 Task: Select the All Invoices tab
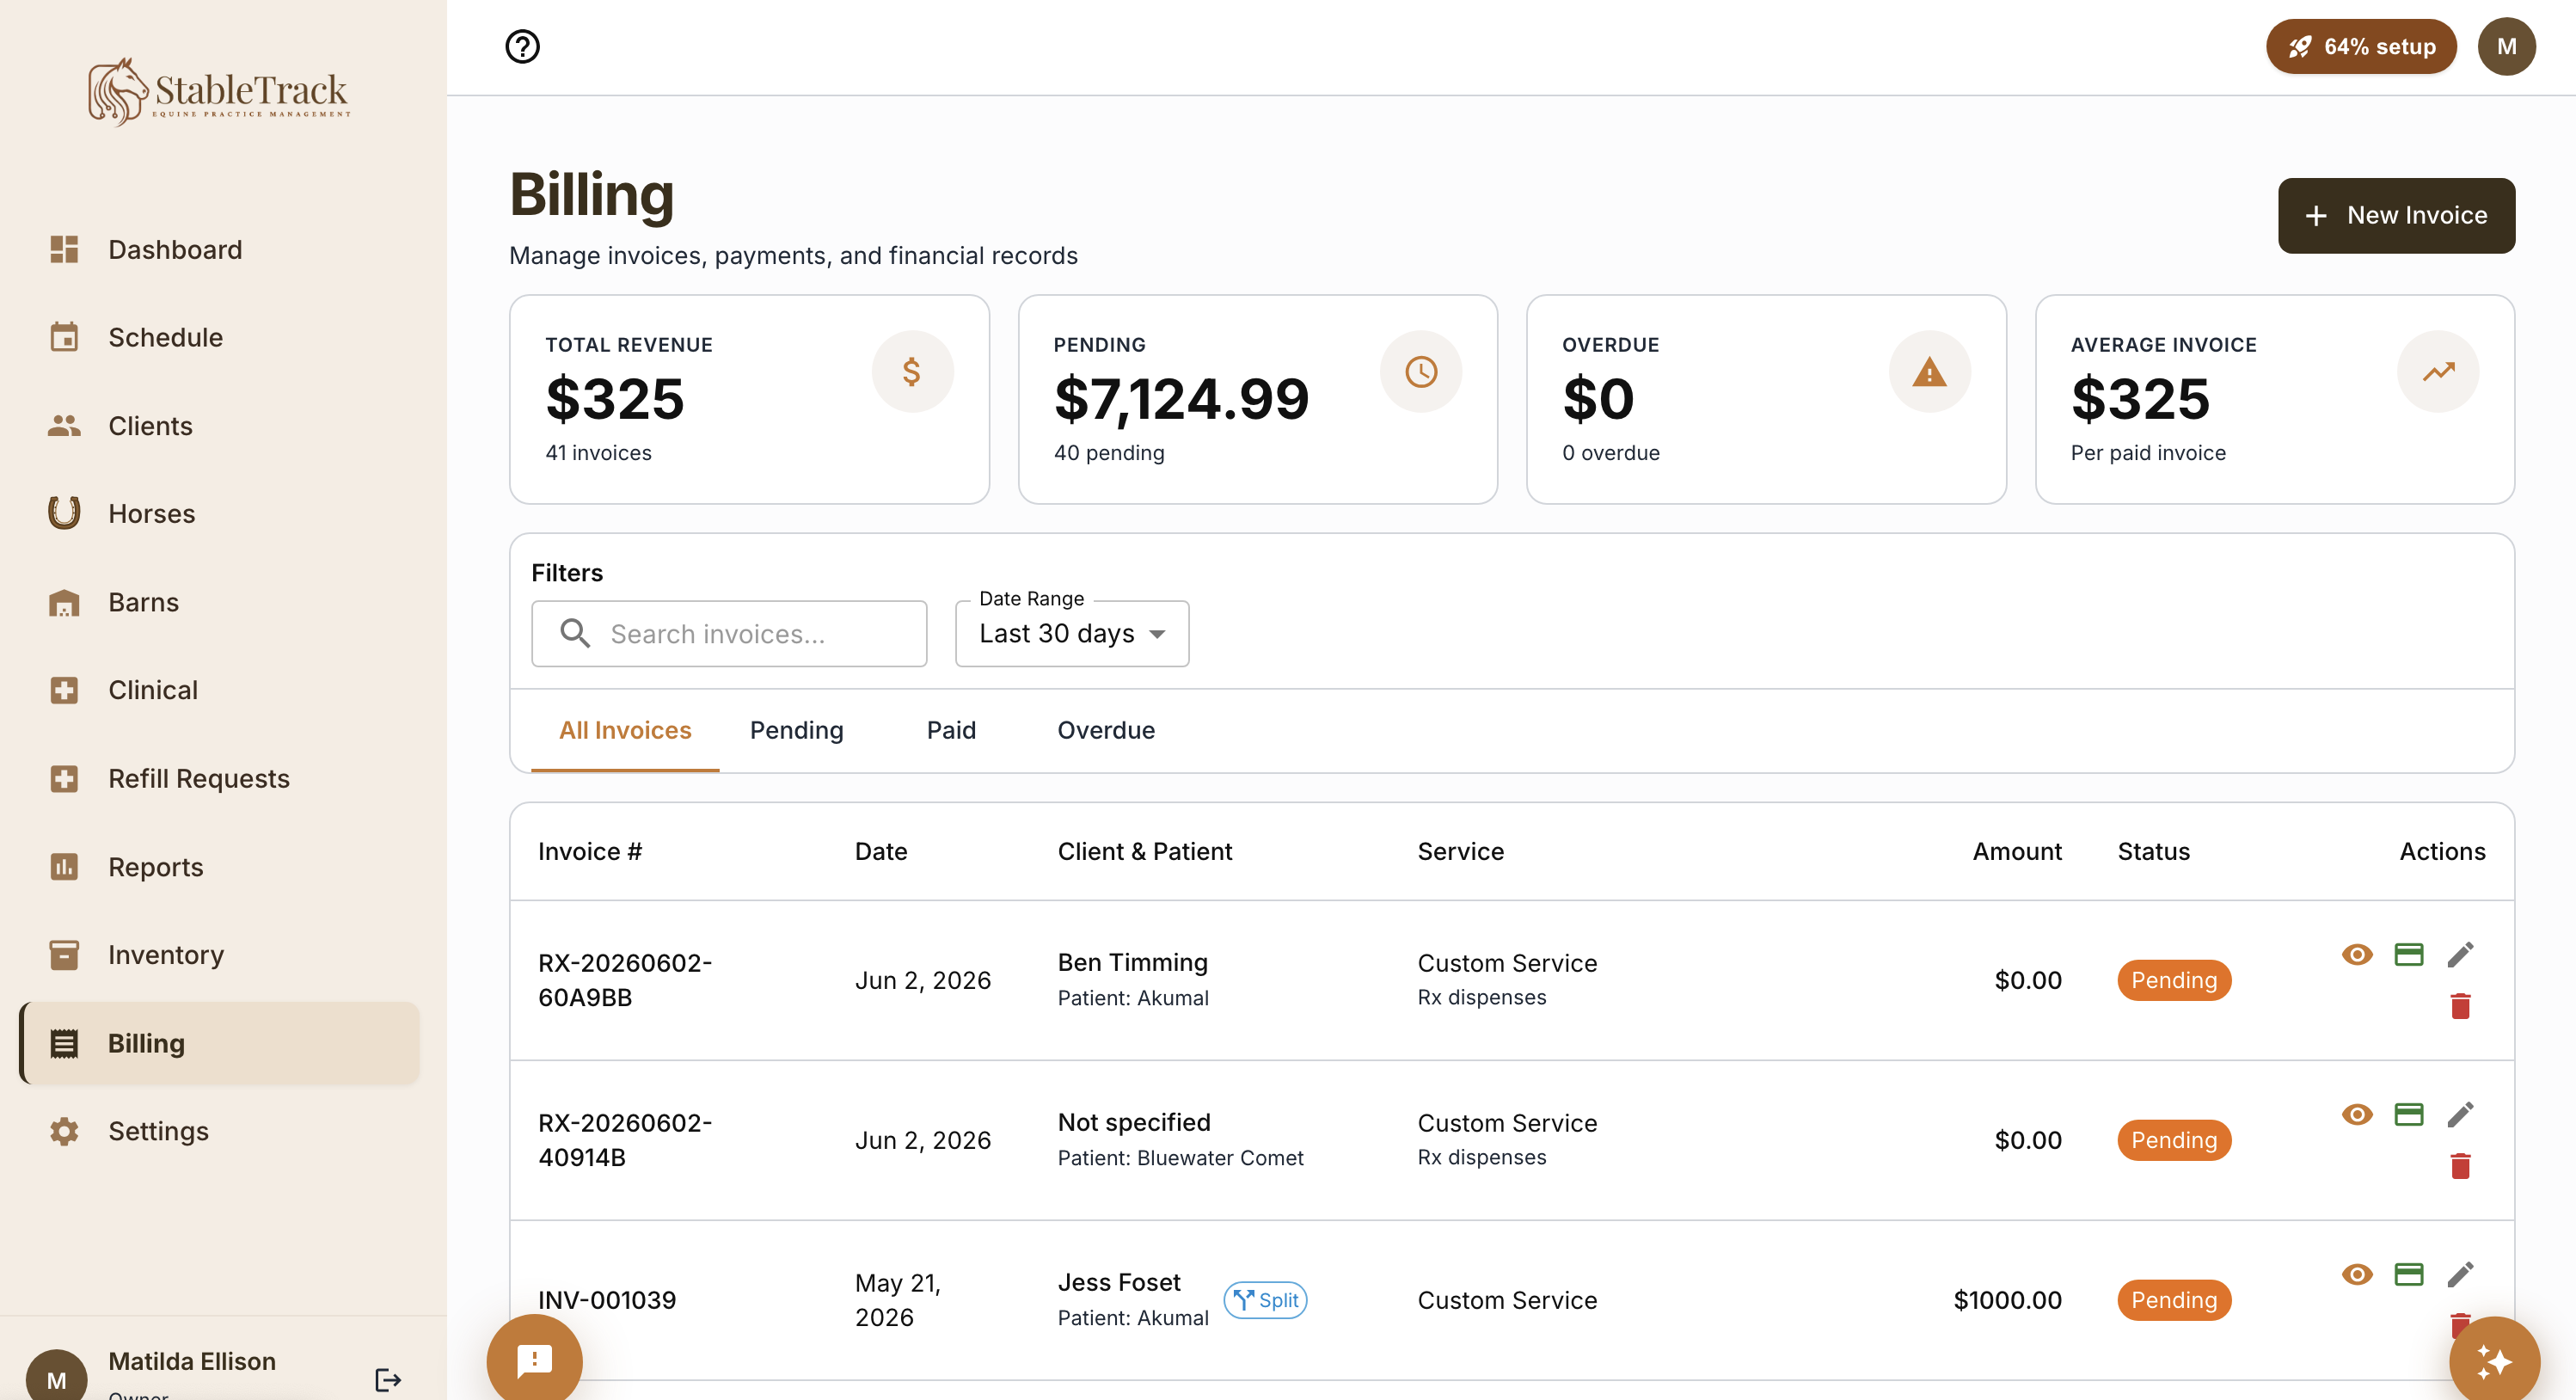point(625,730)
